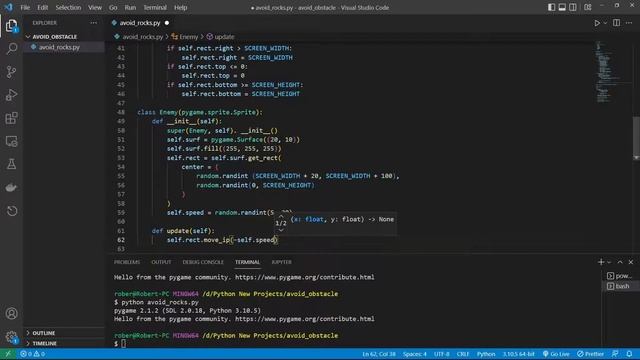Open the Terminal menu
The width and height of the screenshot is (640, 360).
point(155,7)
